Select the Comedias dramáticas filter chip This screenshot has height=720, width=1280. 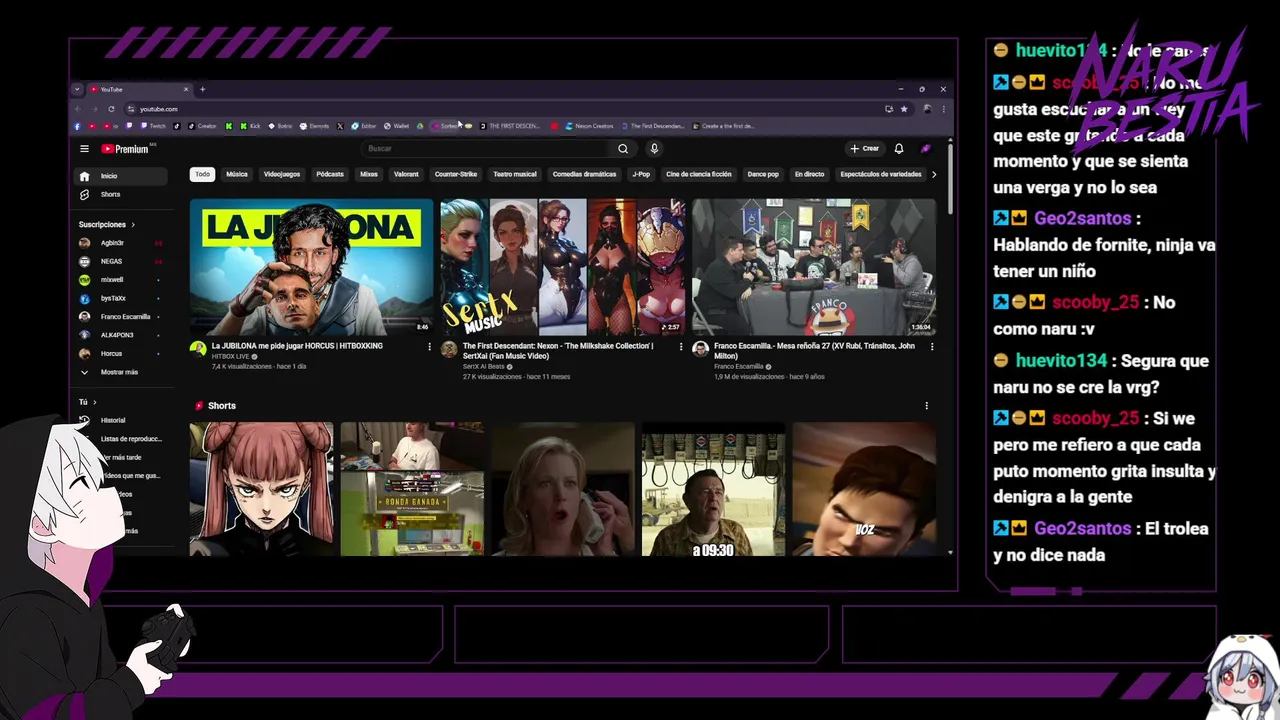coord(585,174)
